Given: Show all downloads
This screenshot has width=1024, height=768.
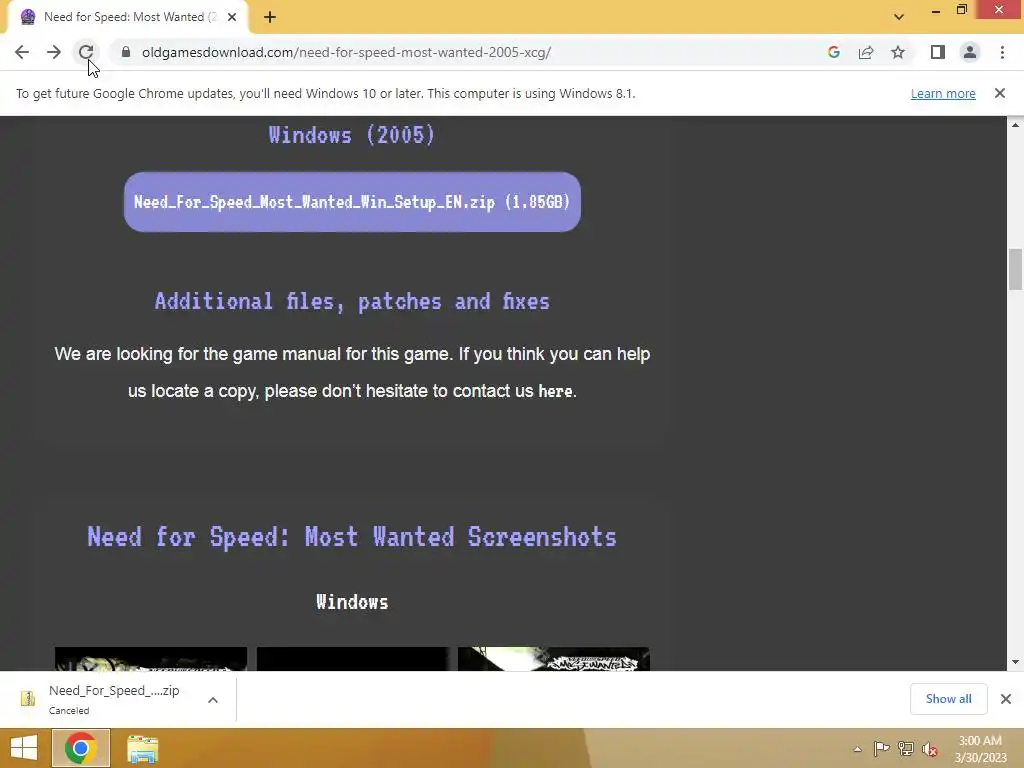Looking at the screenshot, I should [x=948, y=699].
